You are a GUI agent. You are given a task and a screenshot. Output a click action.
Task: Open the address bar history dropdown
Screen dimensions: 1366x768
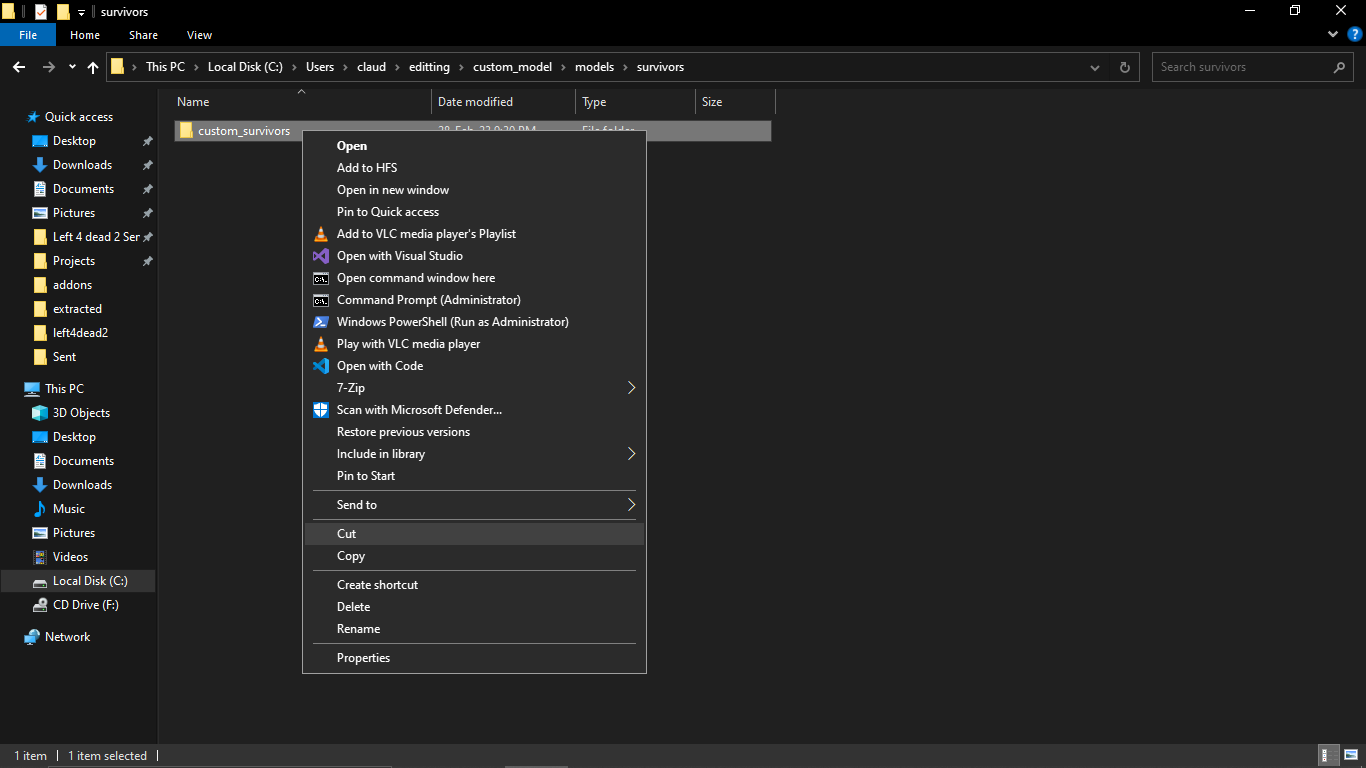pos(1095,67)
